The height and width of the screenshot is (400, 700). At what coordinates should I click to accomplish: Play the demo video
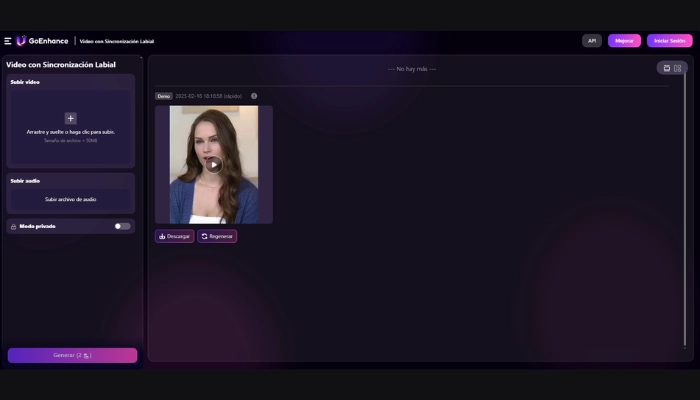(214, 165)
